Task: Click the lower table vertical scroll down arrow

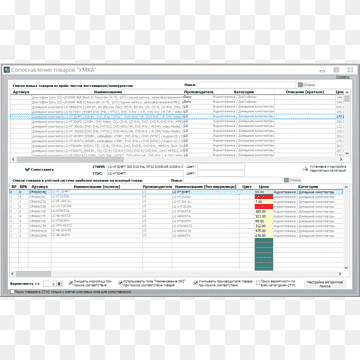Action: [346, 268]
